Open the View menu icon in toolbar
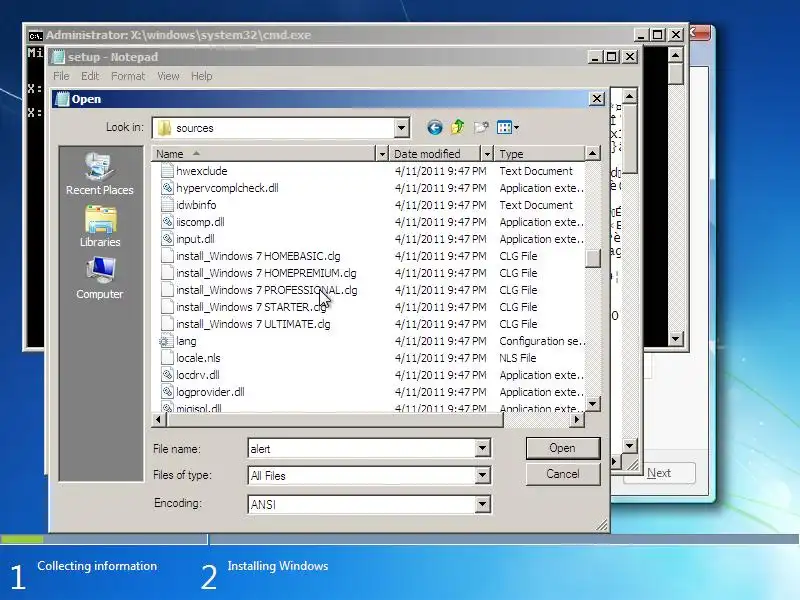800x600 pixels. (x=508, y=128)
